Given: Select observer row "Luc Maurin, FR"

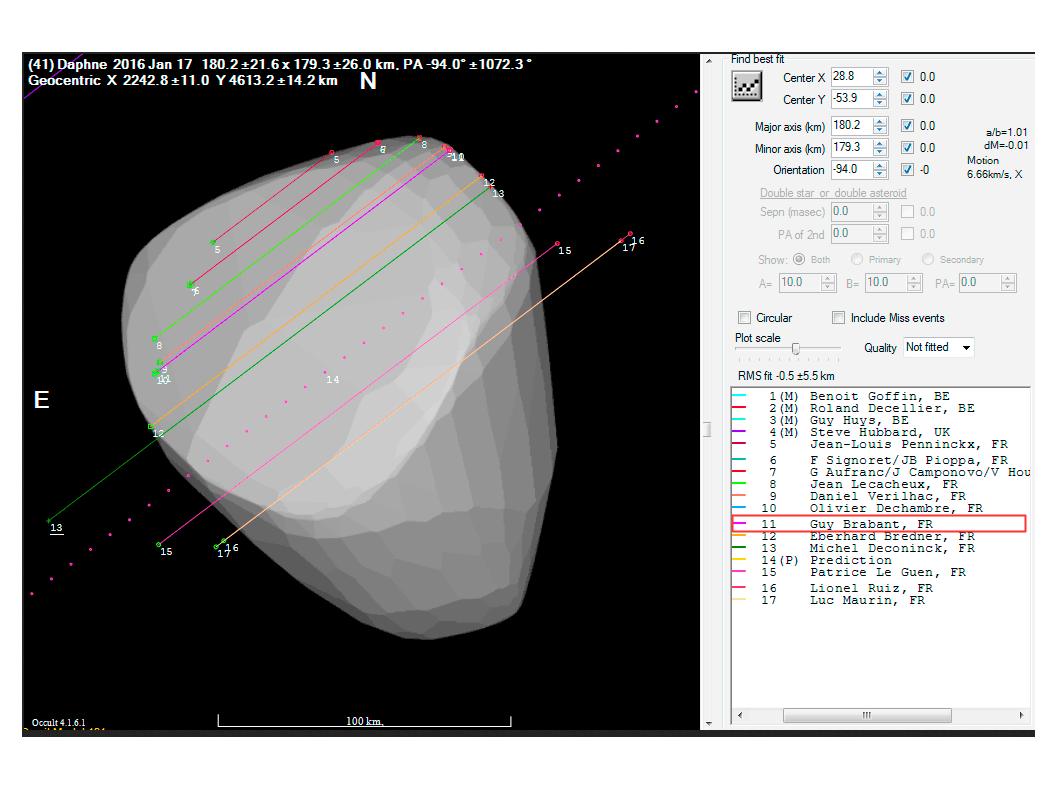Looking at the screenshot, I should (x=880, y=600).
